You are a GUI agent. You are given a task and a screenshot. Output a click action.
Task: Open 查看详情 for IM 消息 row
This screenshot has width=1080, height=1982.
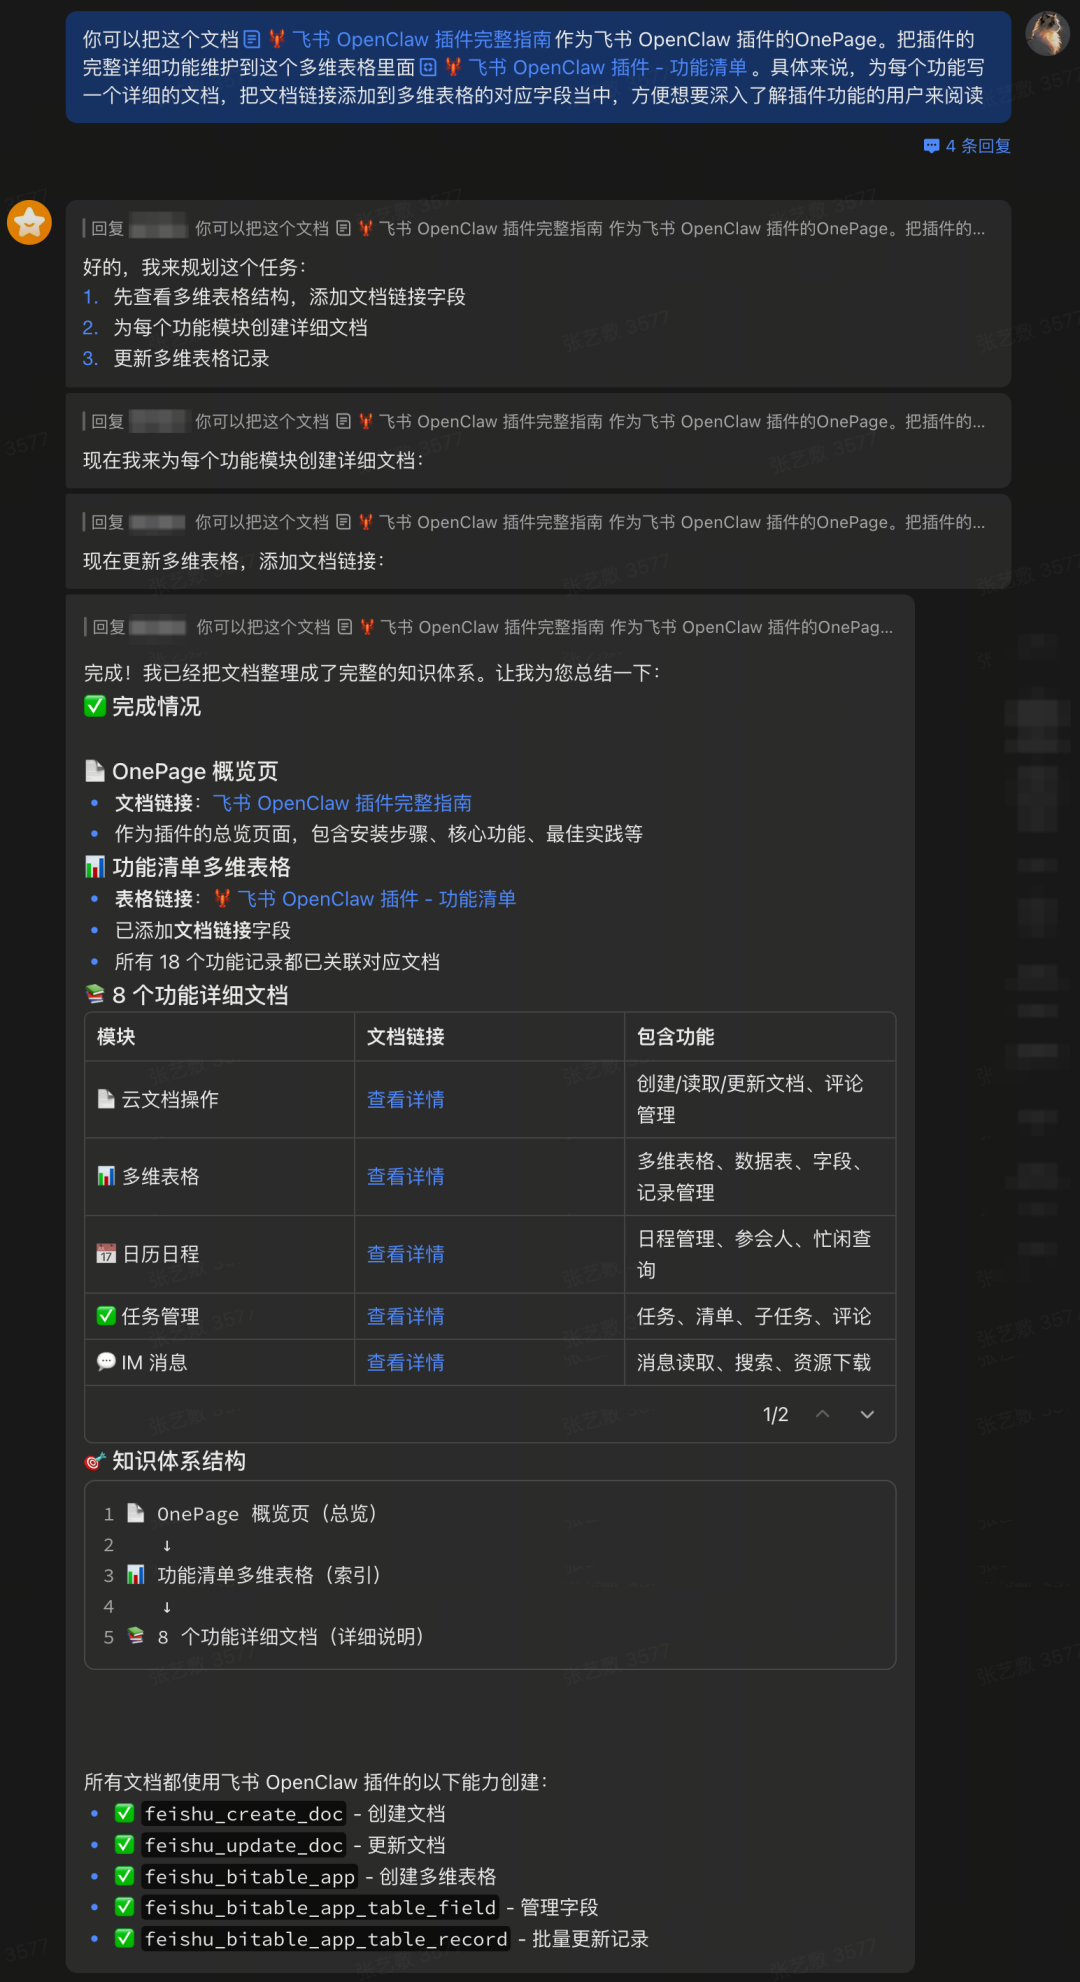pyautogui.click(x=405, y=1362)
